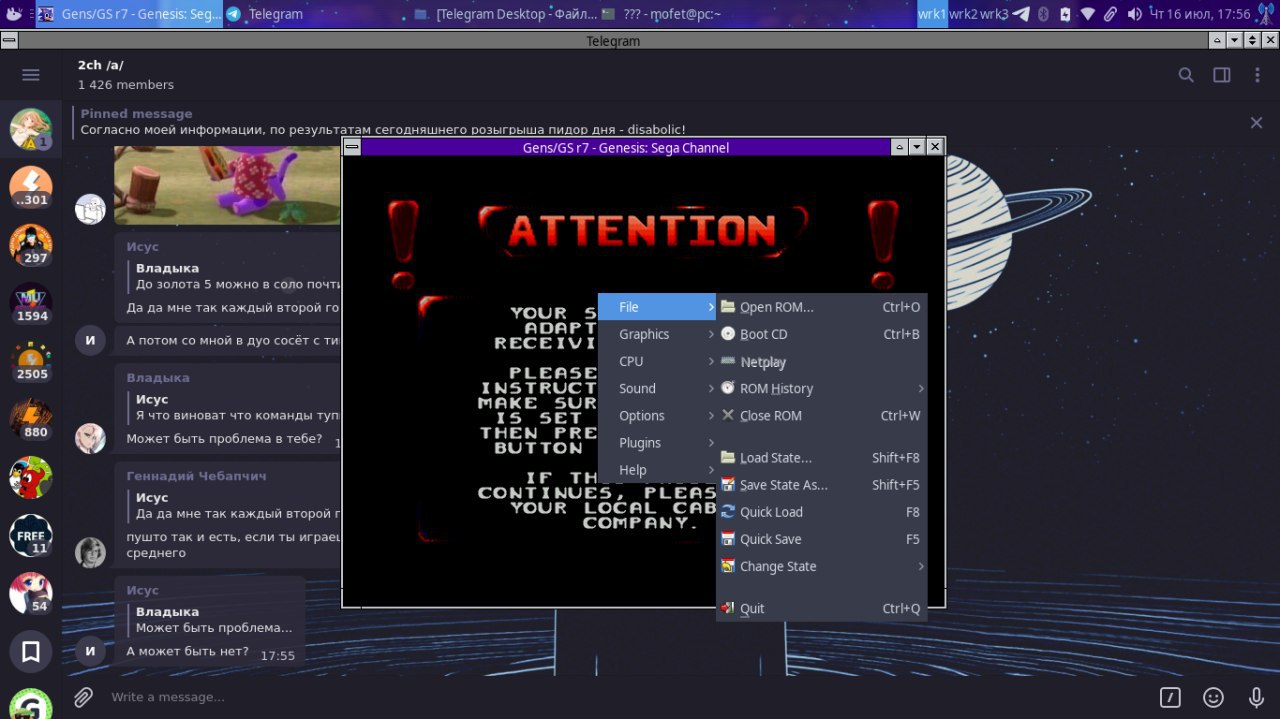Open the emoji picker smiley
This screenshot has height=719, width=1280.
(1213, 697)
